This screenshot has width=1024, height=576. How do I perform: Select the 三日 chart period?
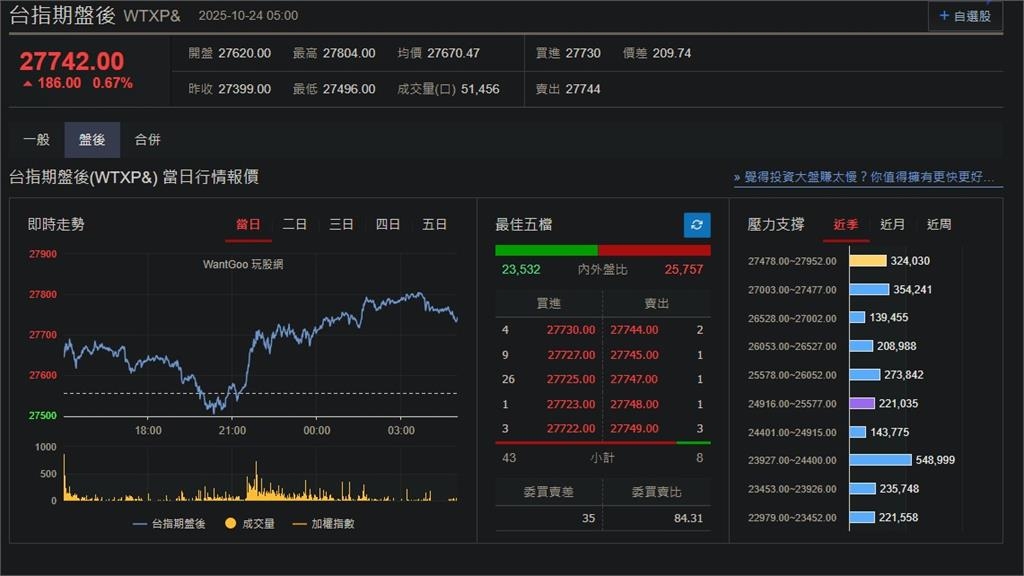coord(341,224)
